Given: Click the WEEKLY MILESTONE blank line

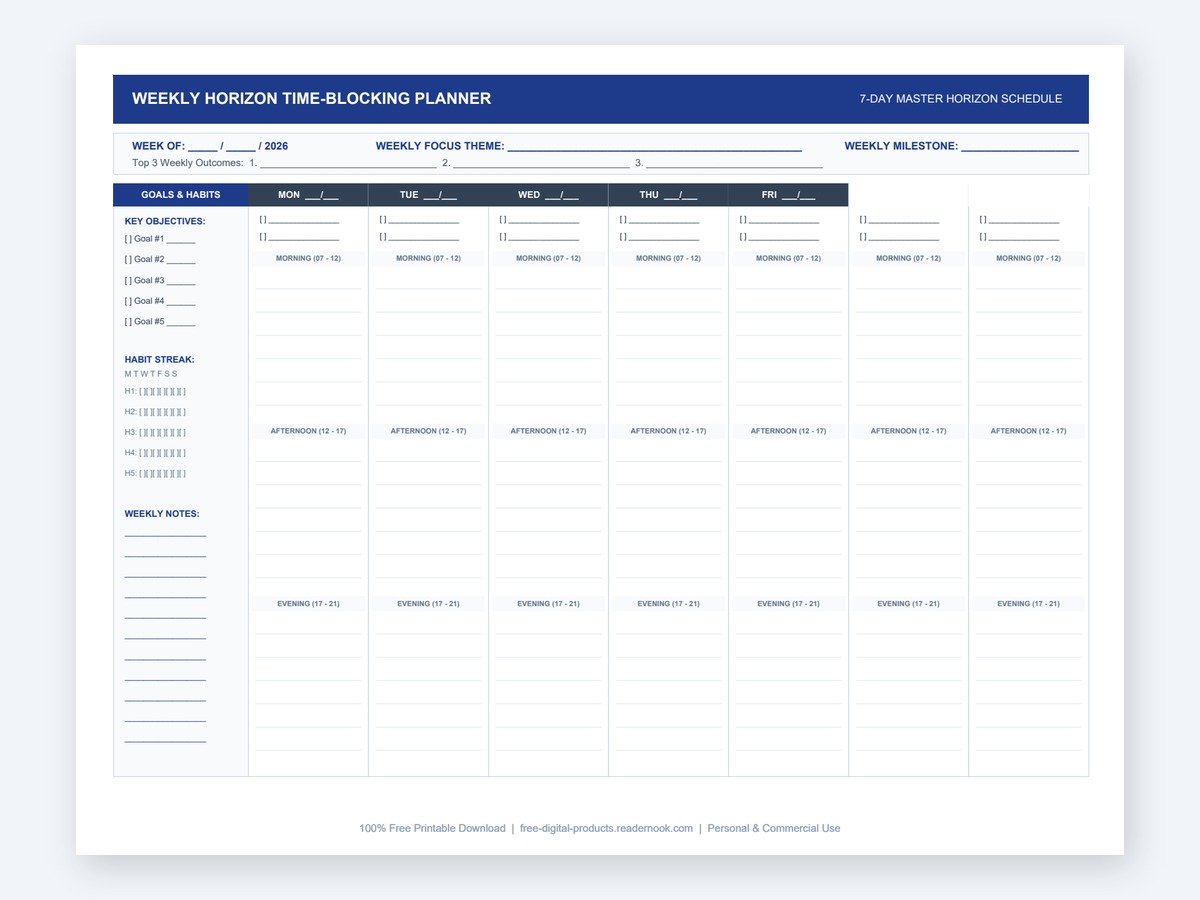Looking at the screenshot, I should [x=1020, y=147].
